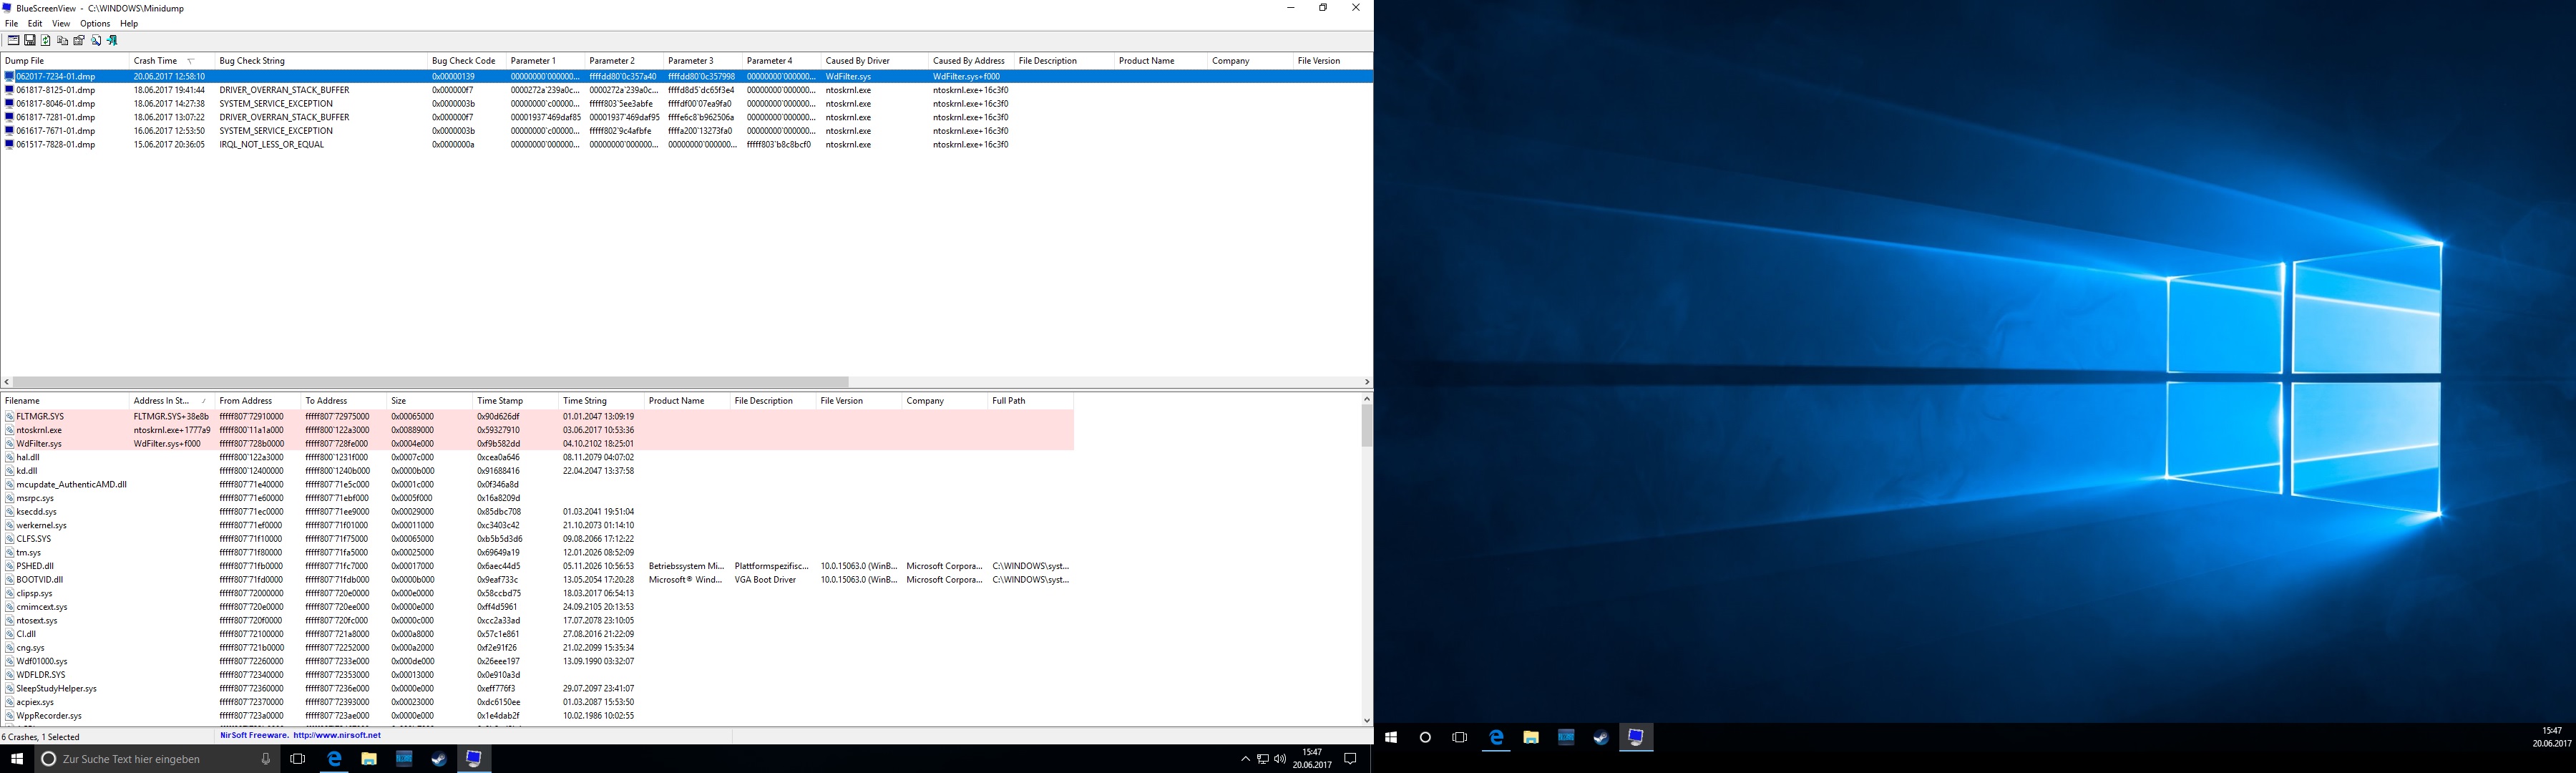Viewport: 2576px width, 773px height.
Task: Sort by the Address In Stack column header
Action: pos(161,401)
